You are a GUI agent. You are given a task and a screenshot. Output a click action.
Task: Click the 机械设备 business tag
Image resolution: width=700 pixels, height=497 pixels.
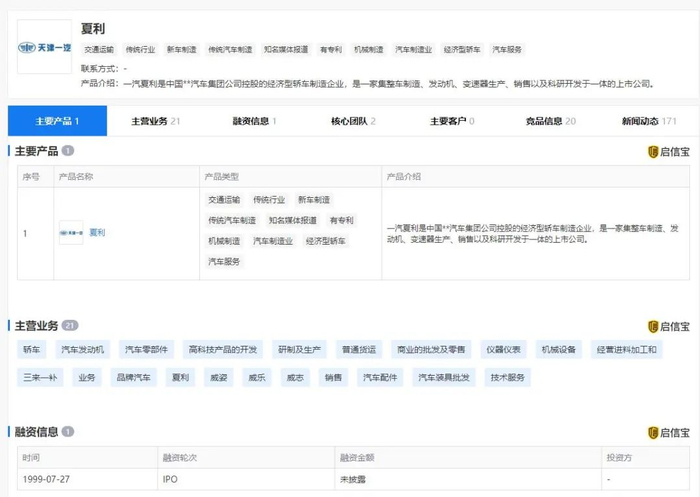(559, 349)
